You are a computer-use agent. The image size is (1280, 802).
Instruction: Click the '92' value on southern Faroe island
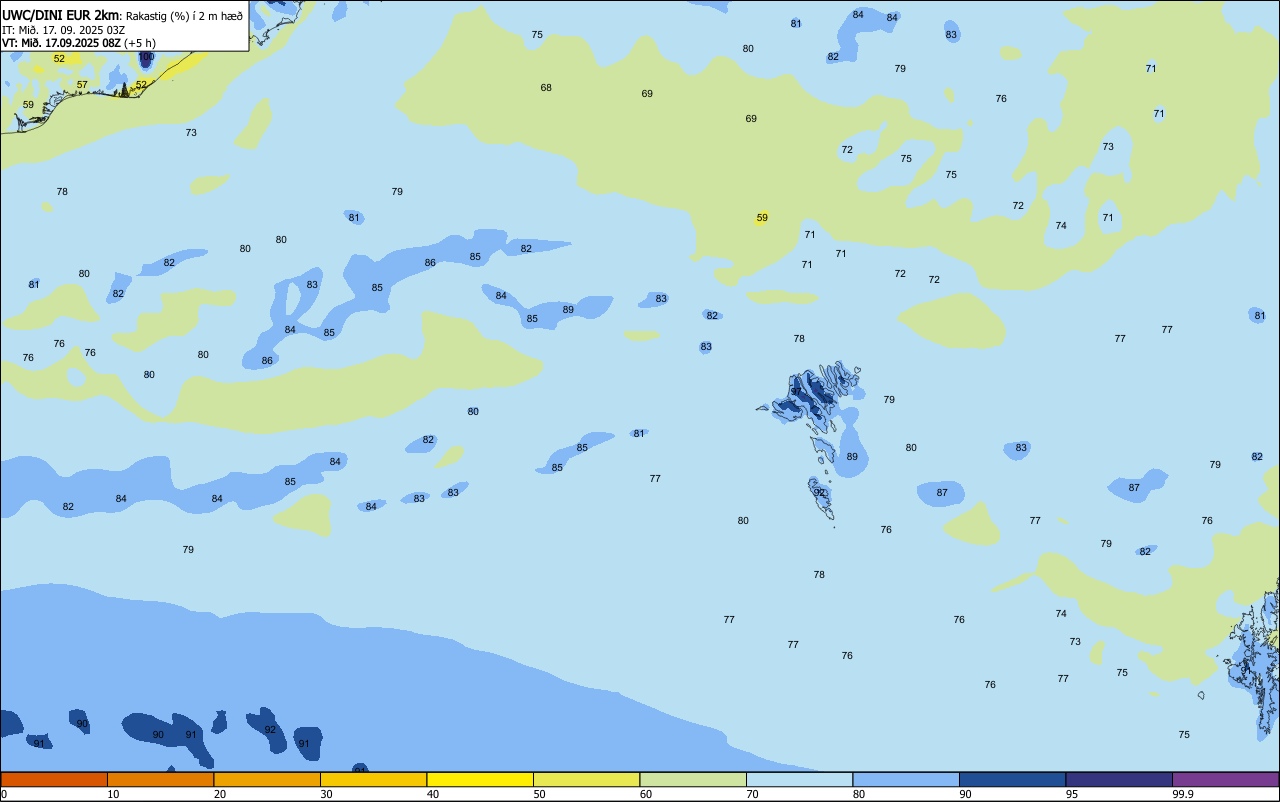click(x=820, y=493)
